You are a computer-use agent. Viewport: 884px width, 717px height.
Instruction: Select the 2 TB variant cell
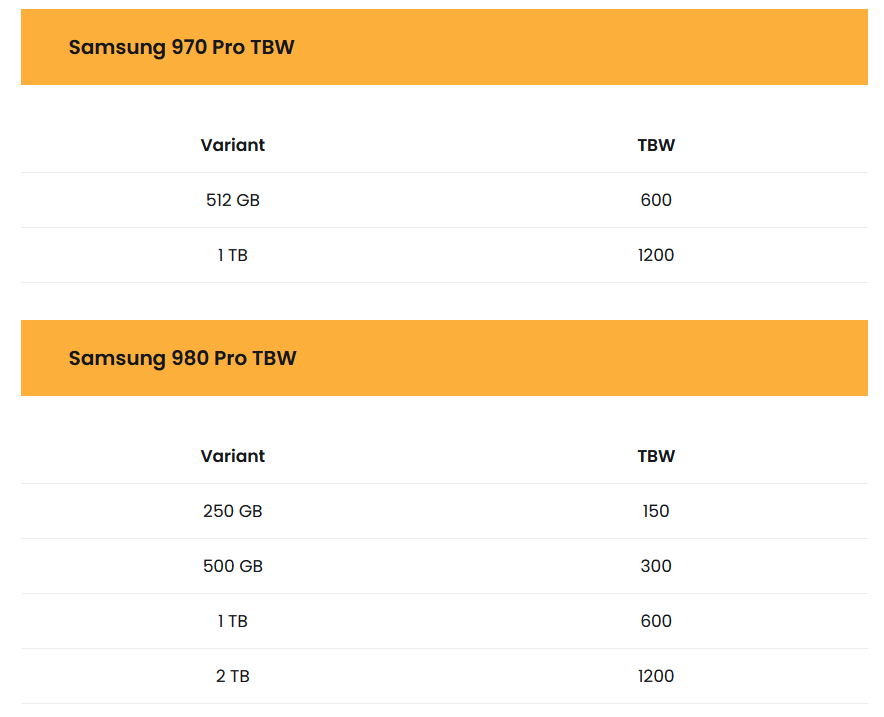click(232, 676)
